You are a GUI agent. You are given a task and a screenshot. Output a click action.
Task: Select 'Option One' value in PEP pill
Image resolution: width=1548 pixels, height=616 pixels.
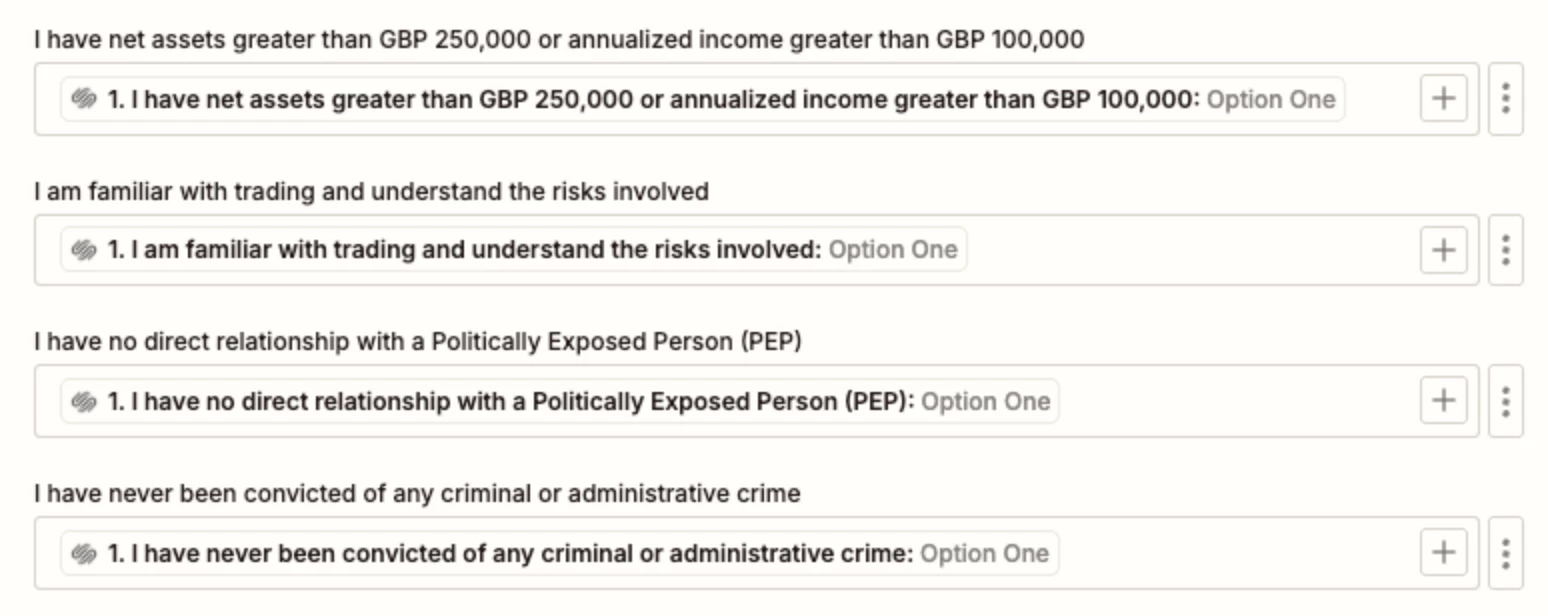pyautogui.click(x=985, y=402)
